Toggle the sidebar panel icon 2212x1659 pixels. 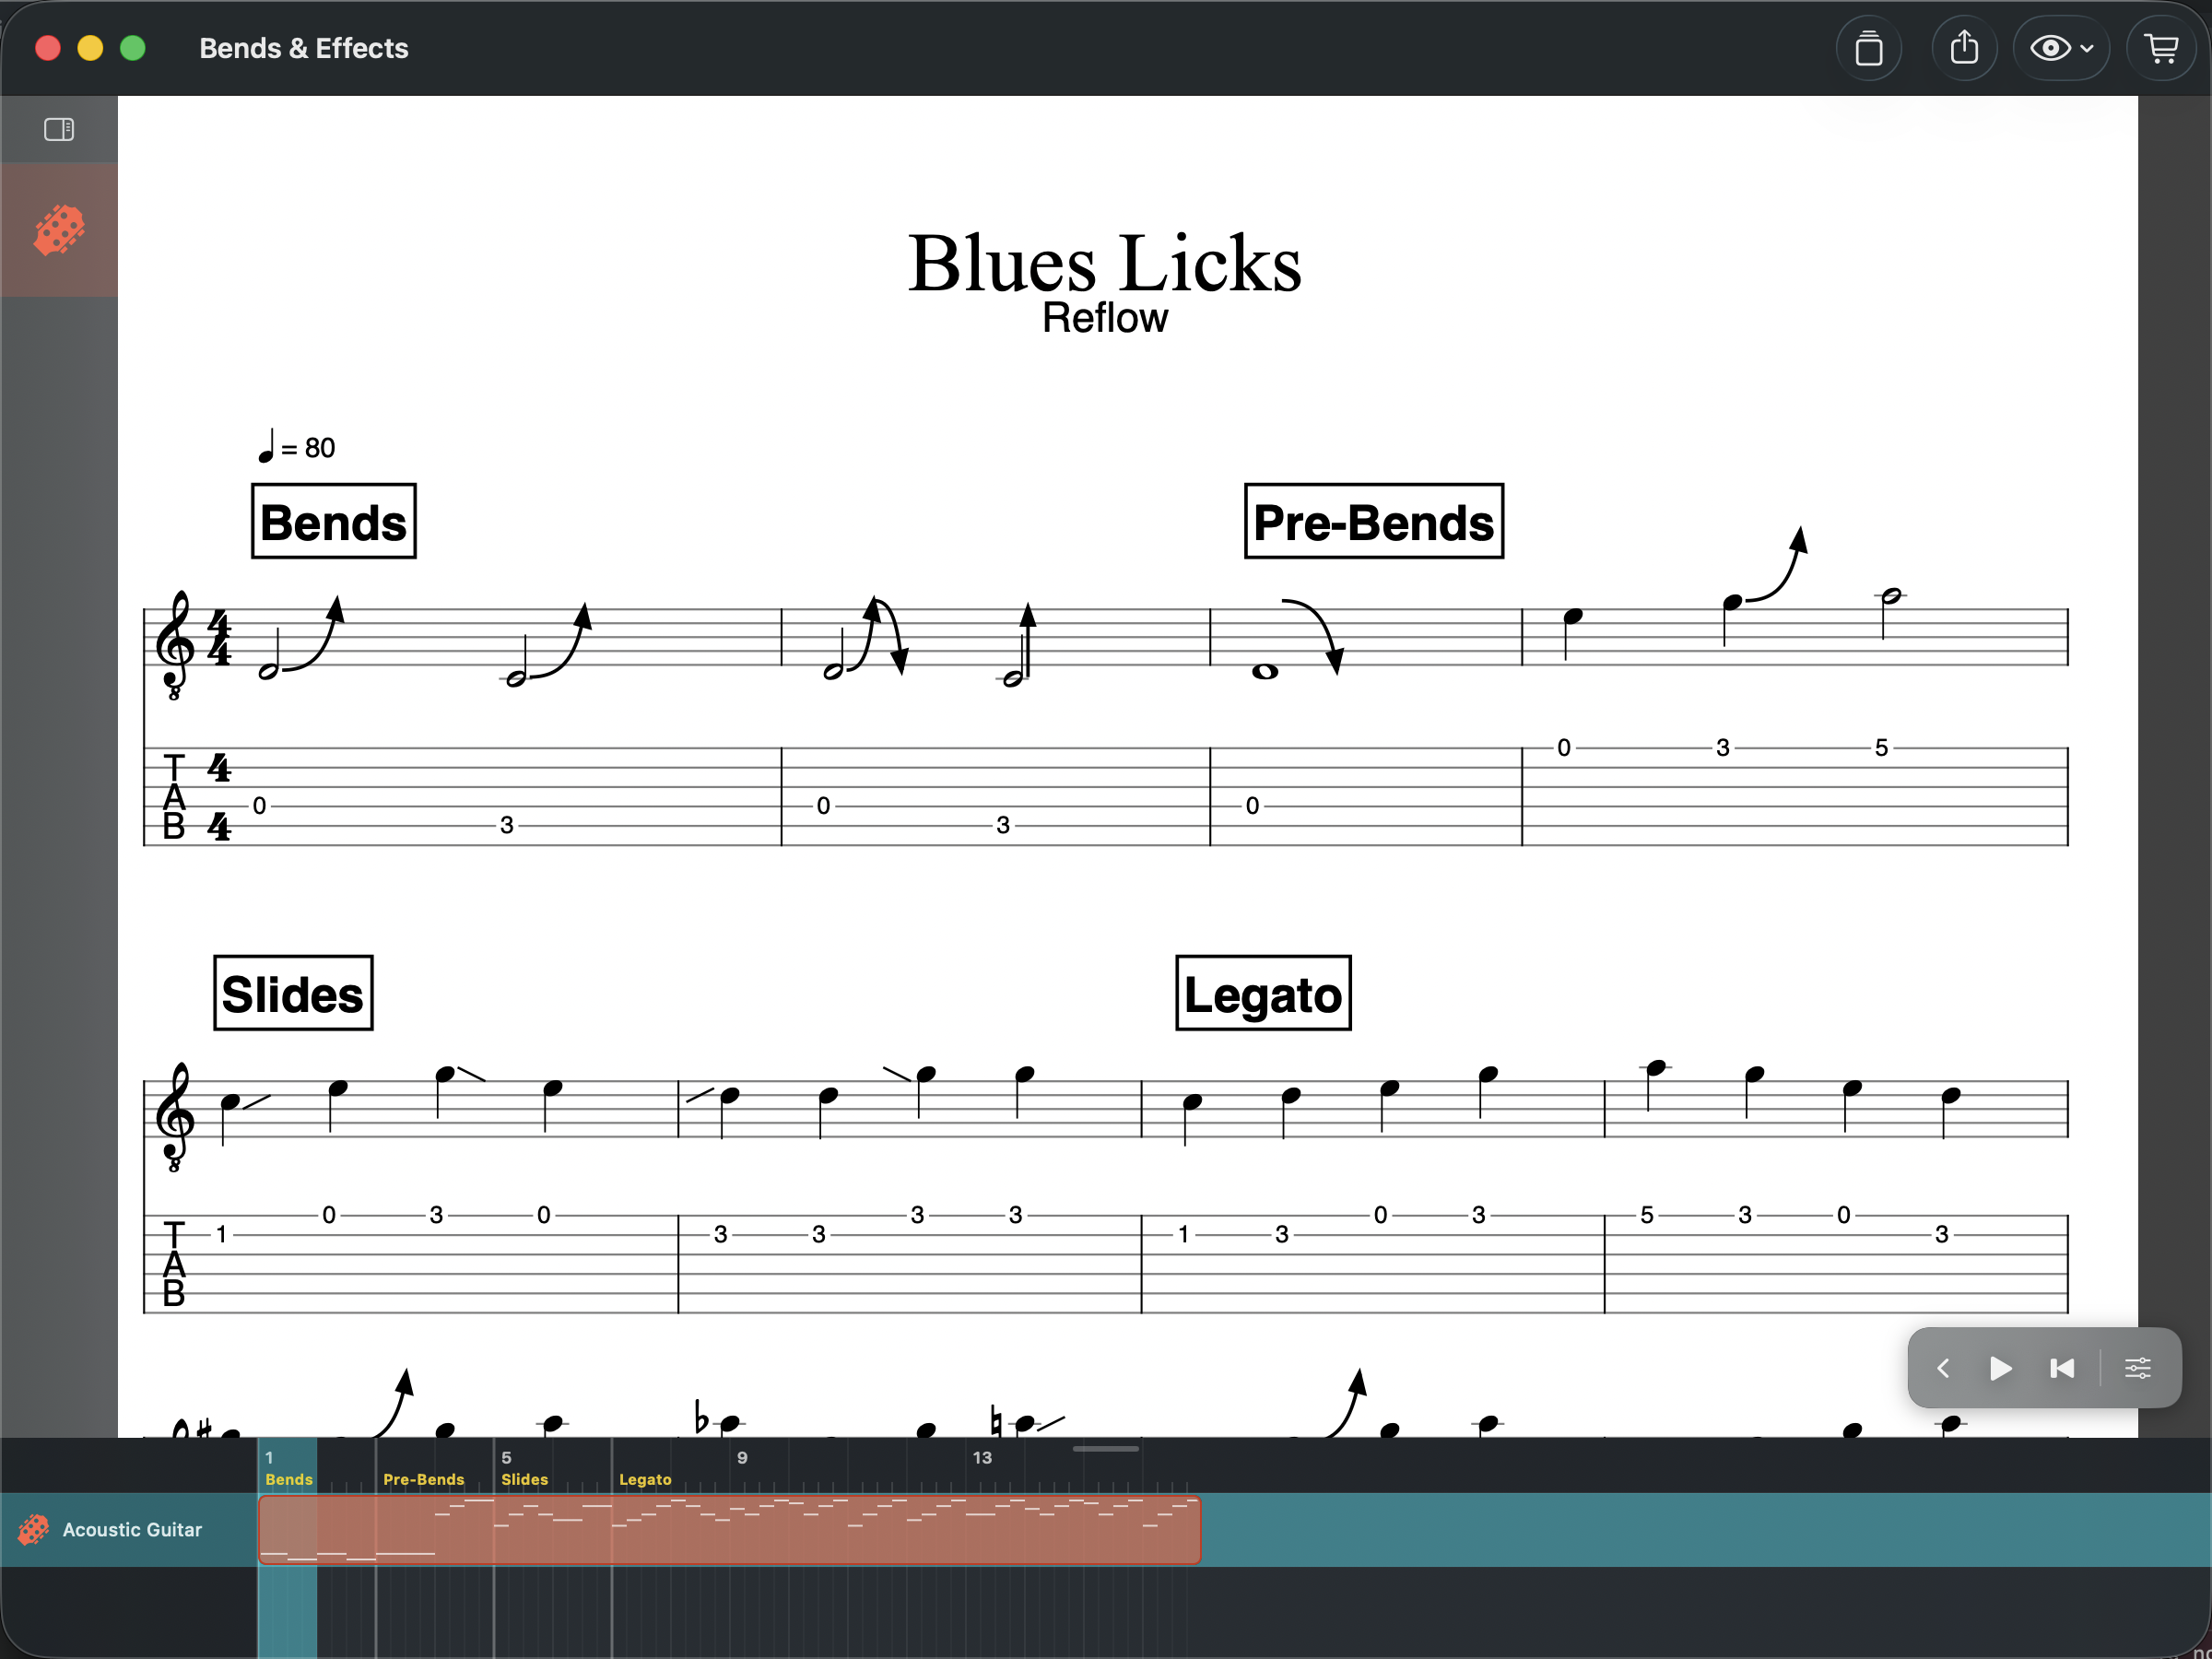pyautogui.click(x=59, y=129)
